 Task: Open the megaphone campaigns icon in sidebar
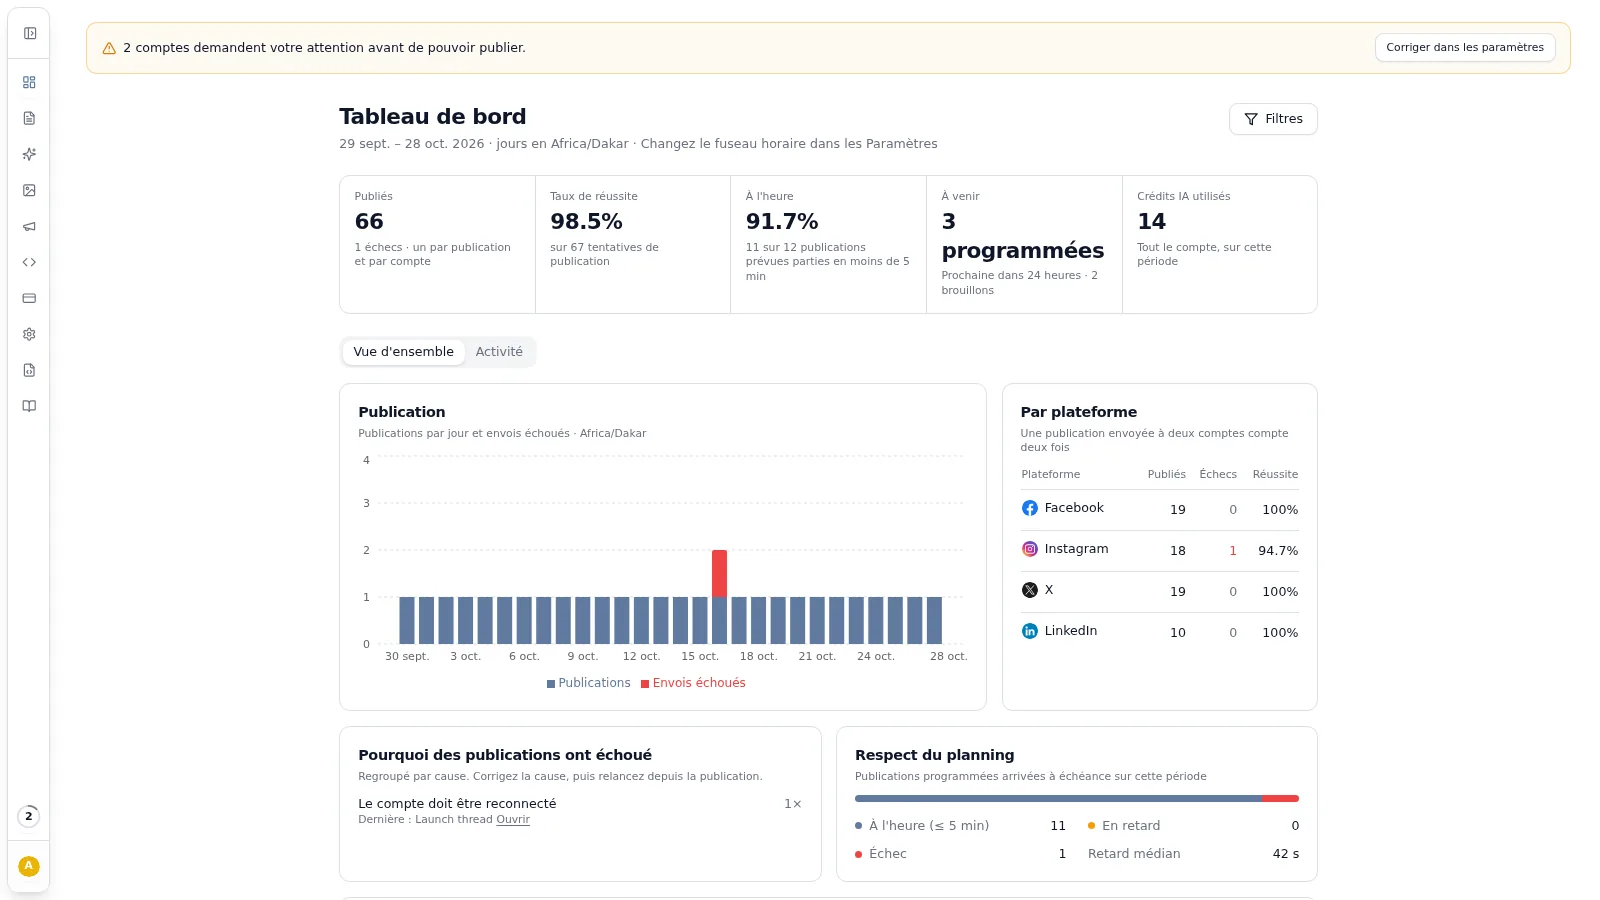point(29,226)
